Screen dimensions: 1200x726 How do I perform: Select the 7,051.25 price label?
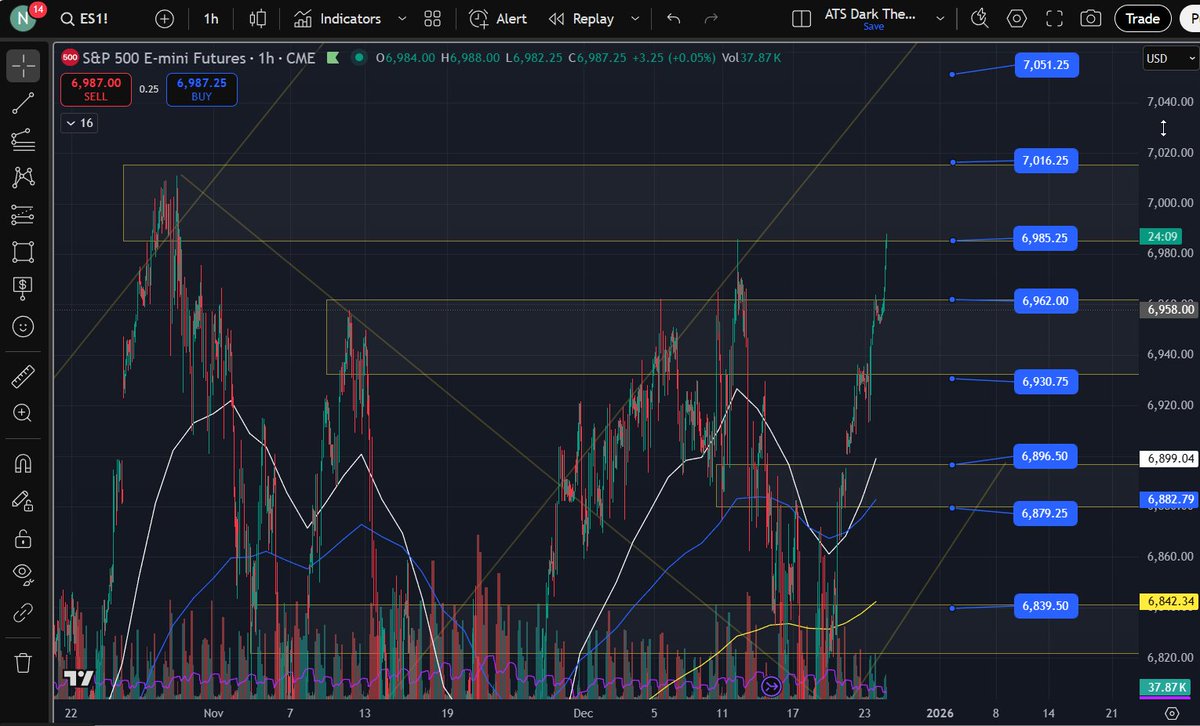click(1046, 65)
